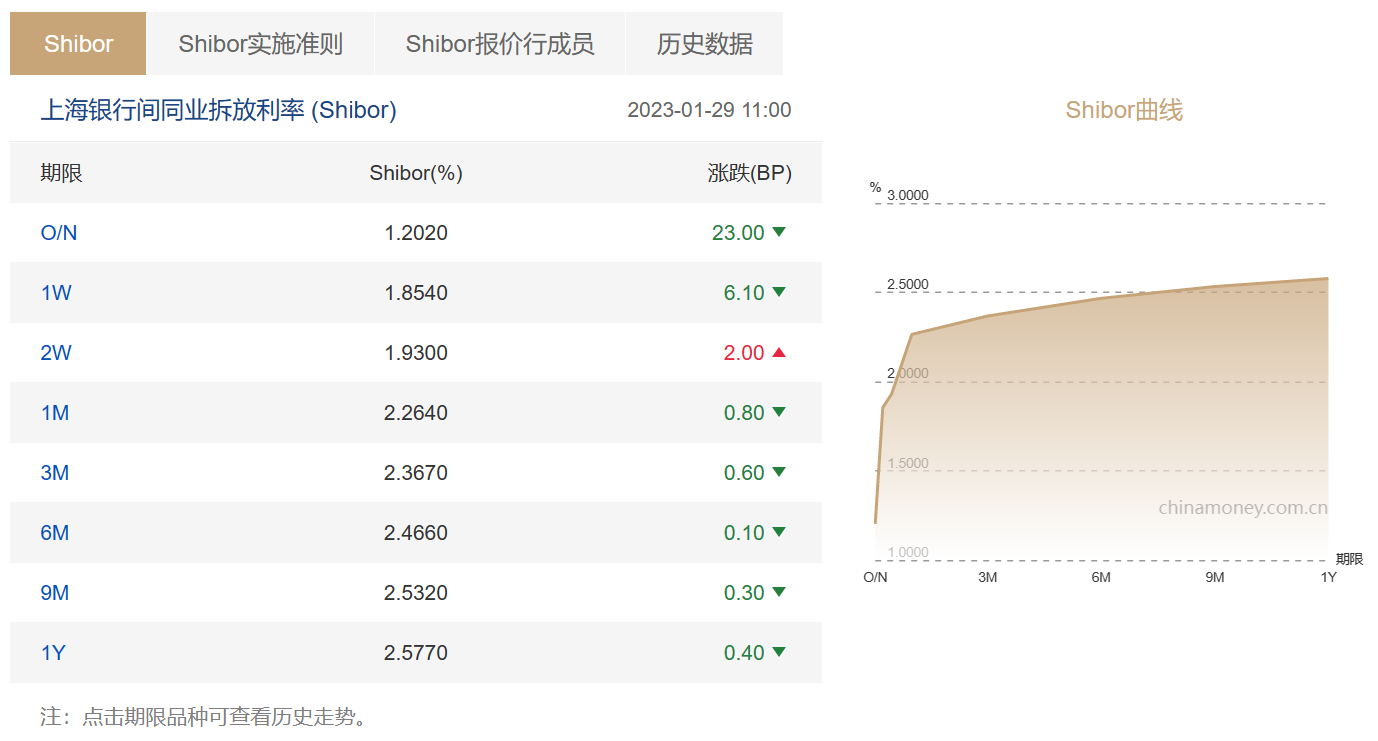Select the active Shibor tab
Viewport: 1378px width, 741px height.
pos(78,44)
